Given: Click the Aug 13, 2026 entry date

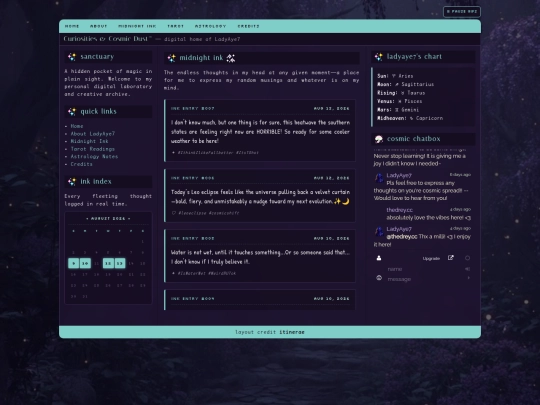Looking at the screenshot, I should pos(331,108).
